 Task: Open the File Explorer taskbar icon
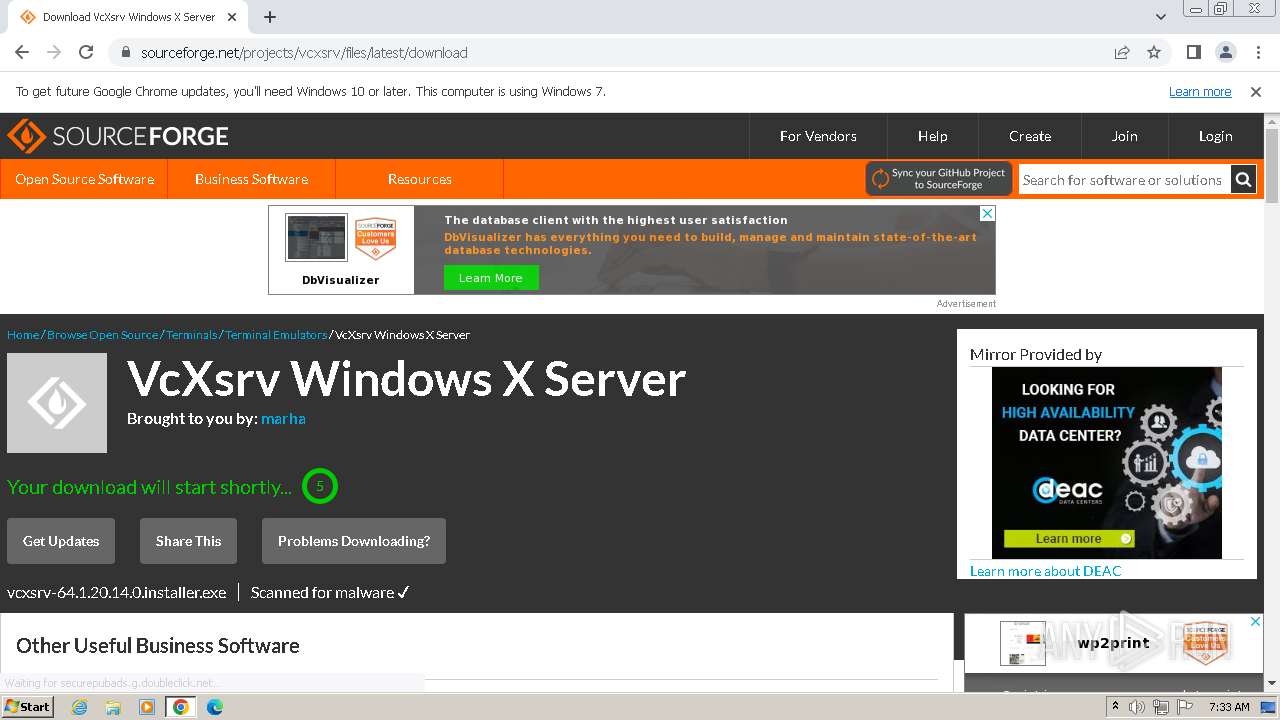click(x=113, y=707)
